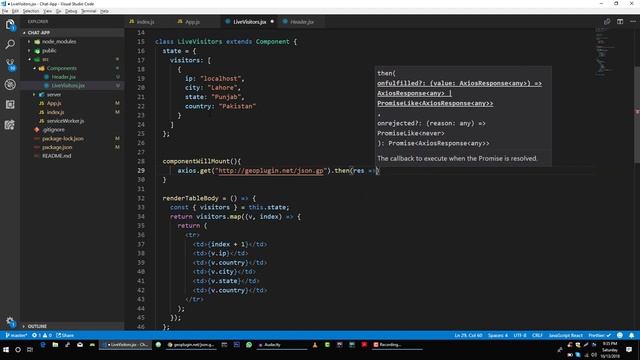Viewport: 640px width, 360px height.
Task: Open the notifications bell in status bar
Action: click(x=631, y=335)
